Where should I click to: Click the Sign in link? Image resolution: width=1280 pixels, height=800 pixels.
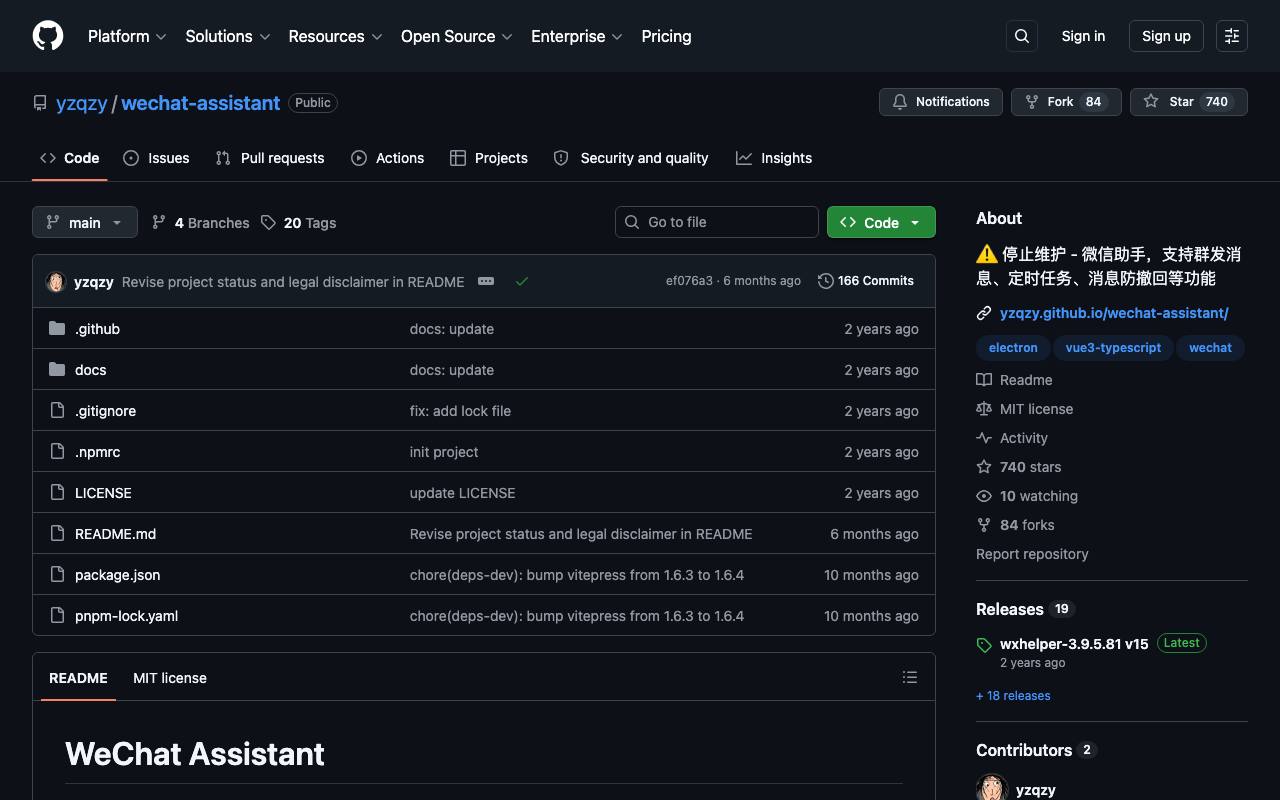point(1083,36)
